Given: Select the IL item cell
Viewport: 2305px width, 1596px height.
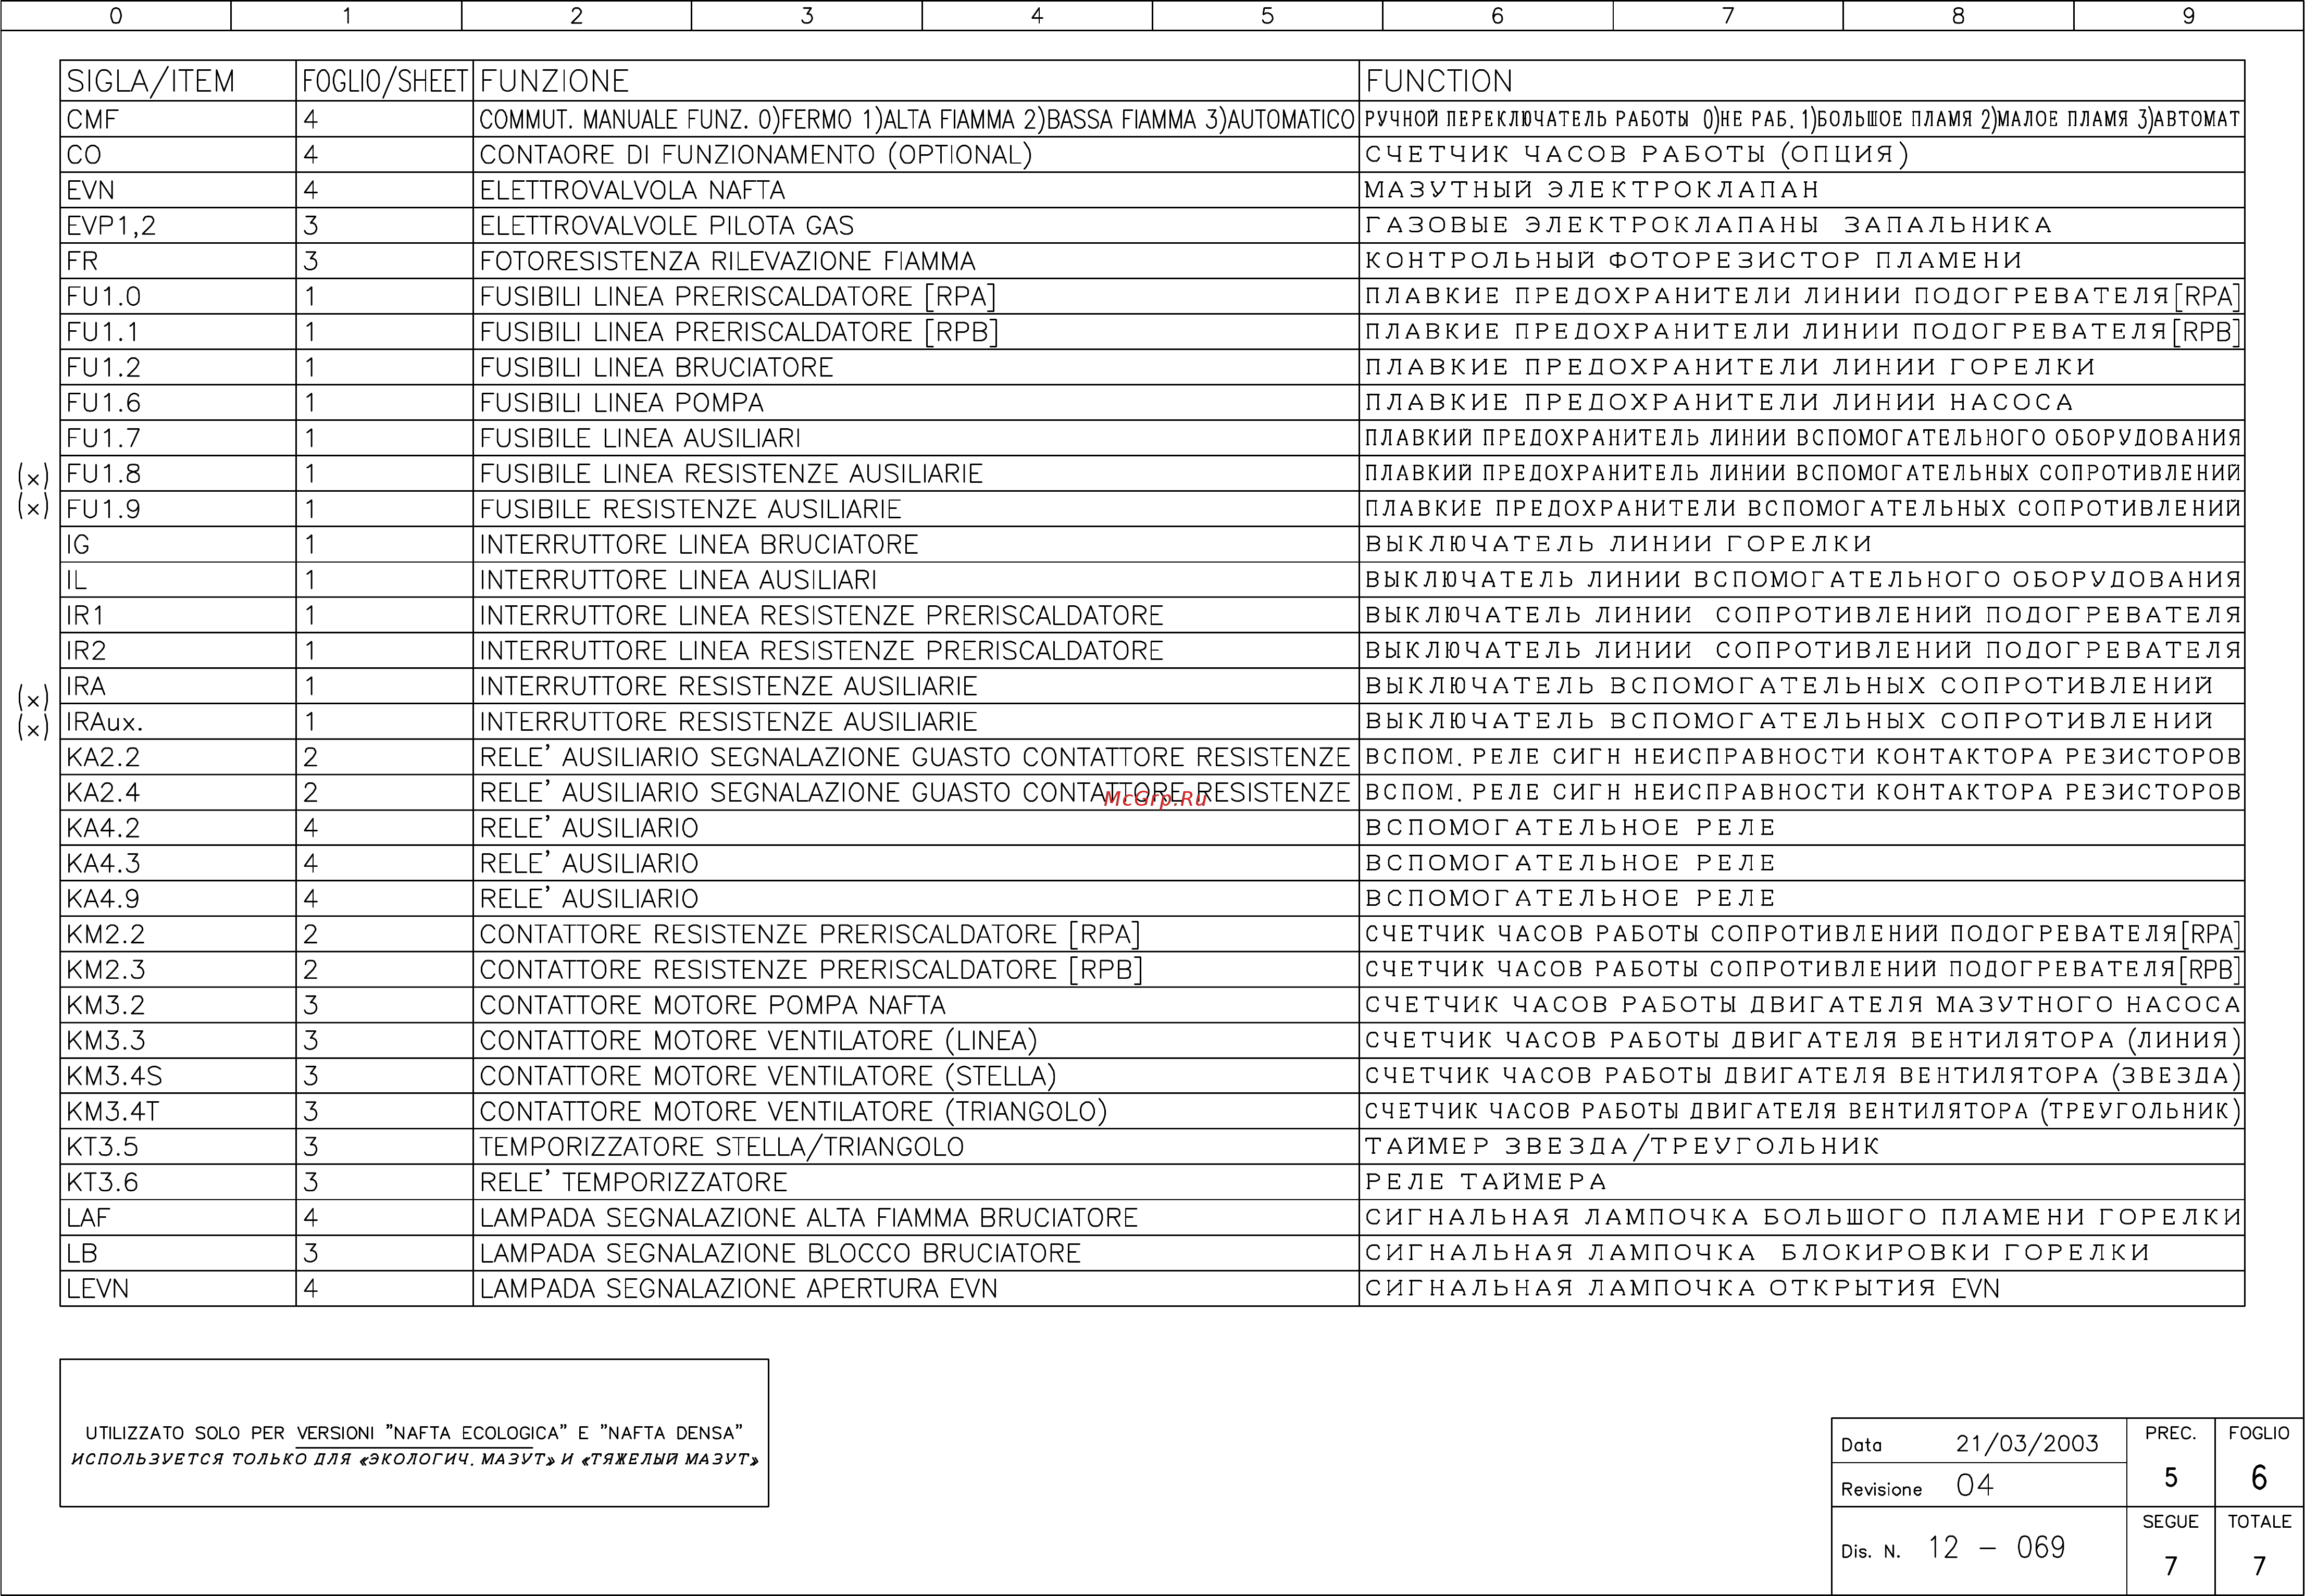Looking at the screenshot, I should coord(177,580).
